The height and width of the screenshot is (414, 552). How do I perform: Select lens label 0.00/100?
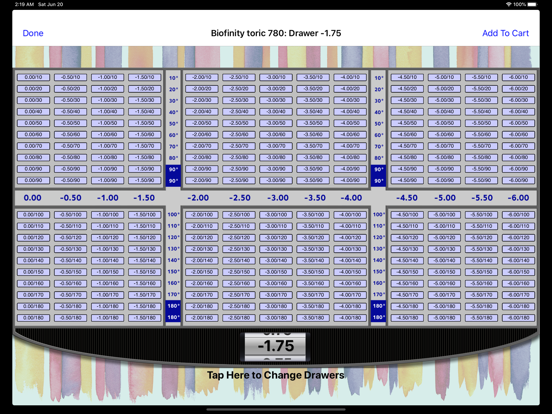tap(33, 215)
